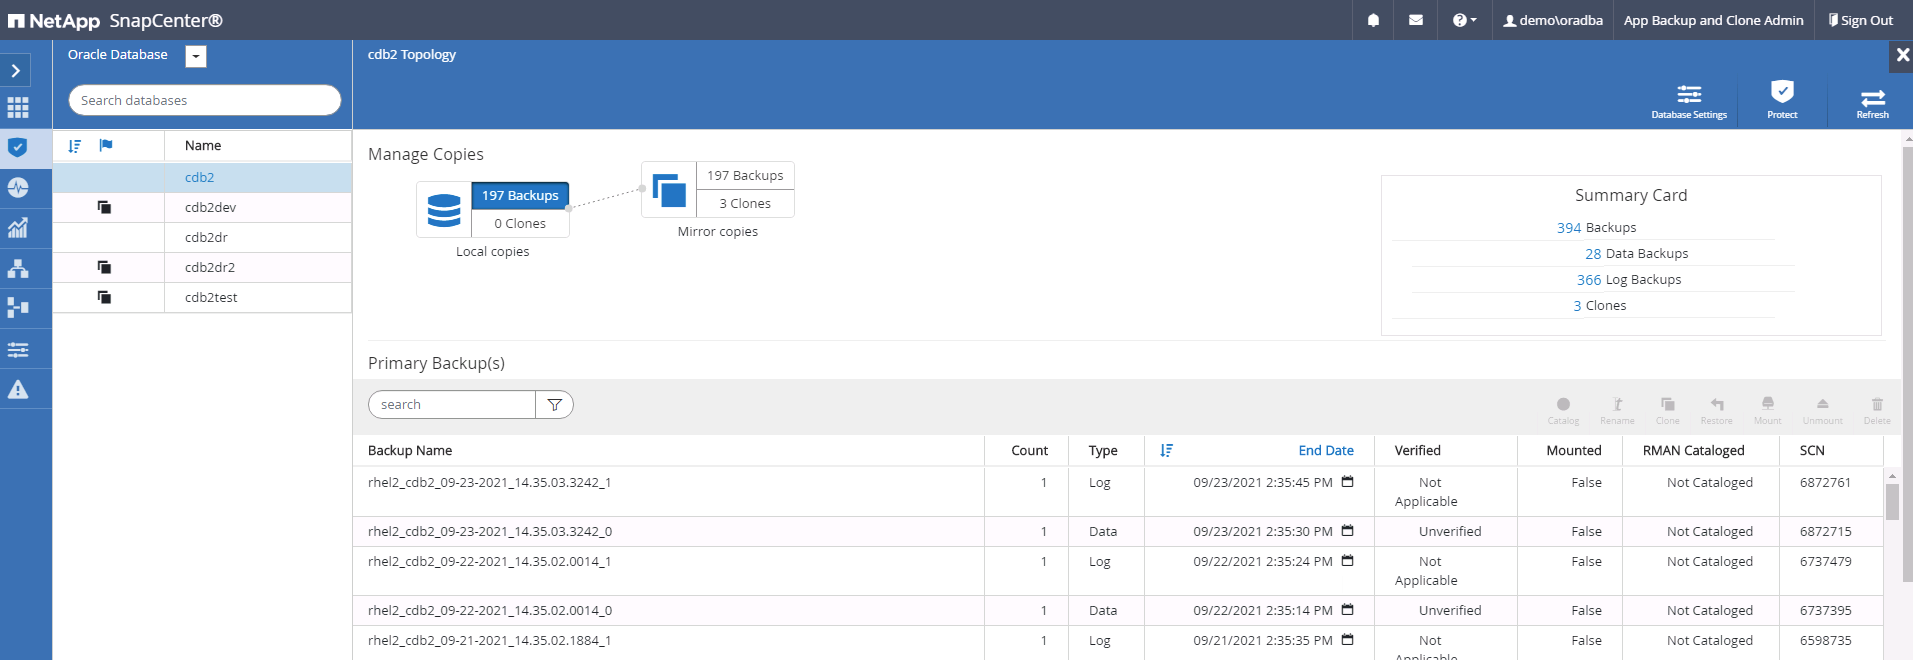Screen dimensions: 1913x660
Task: Open the Help question mark dropdown
Action: 1463,20
